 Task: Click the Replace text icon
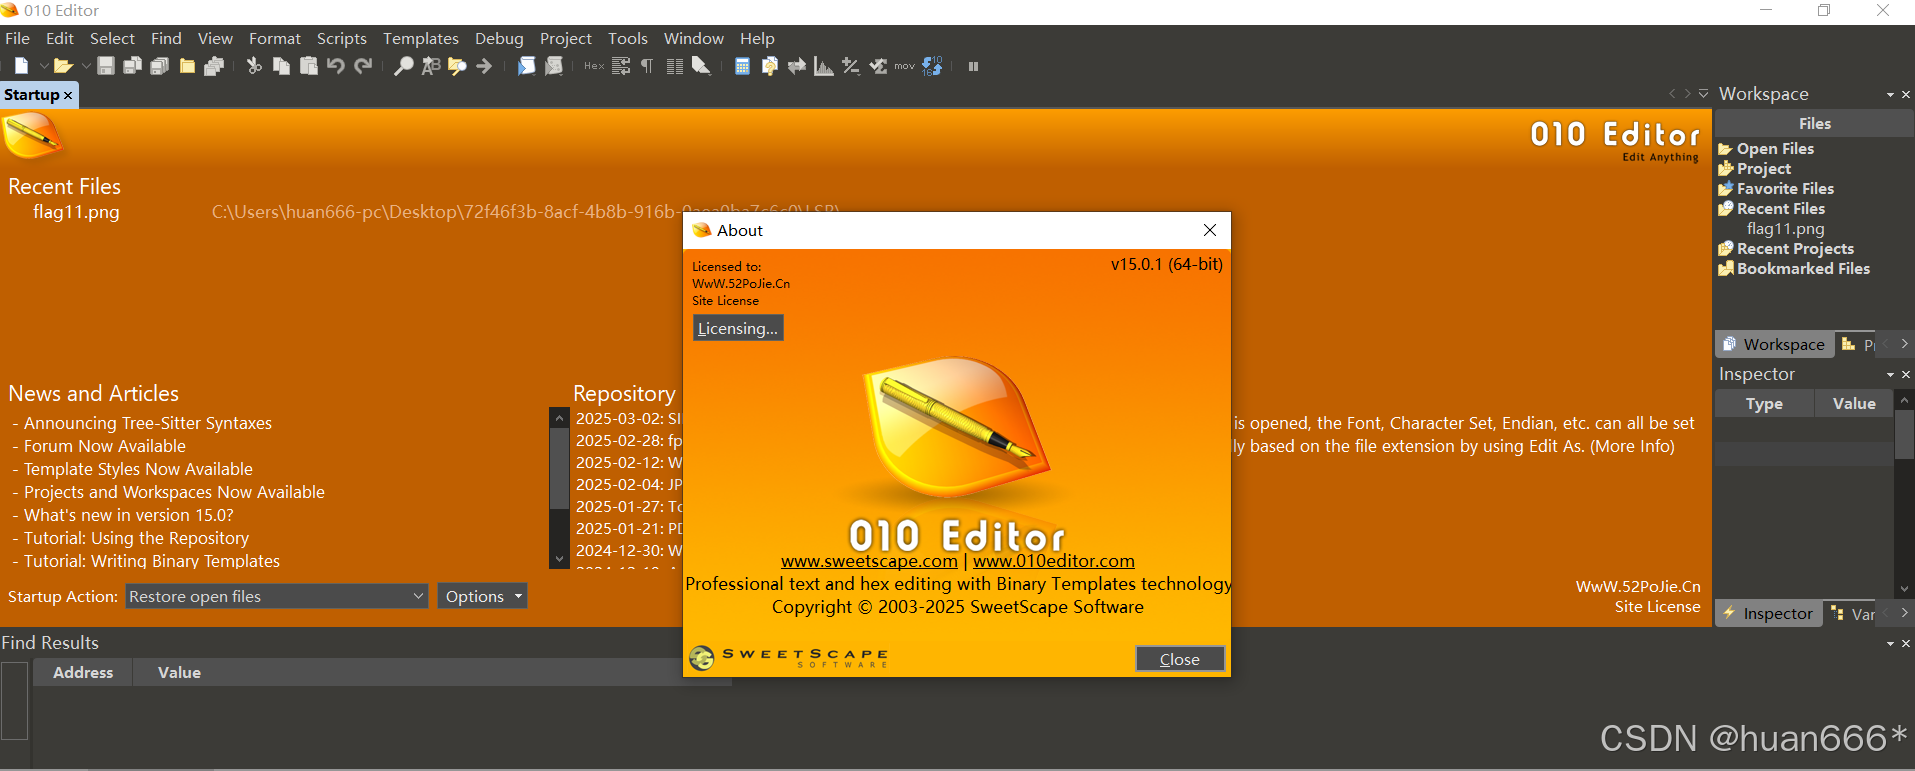click(x=430, y=66)
